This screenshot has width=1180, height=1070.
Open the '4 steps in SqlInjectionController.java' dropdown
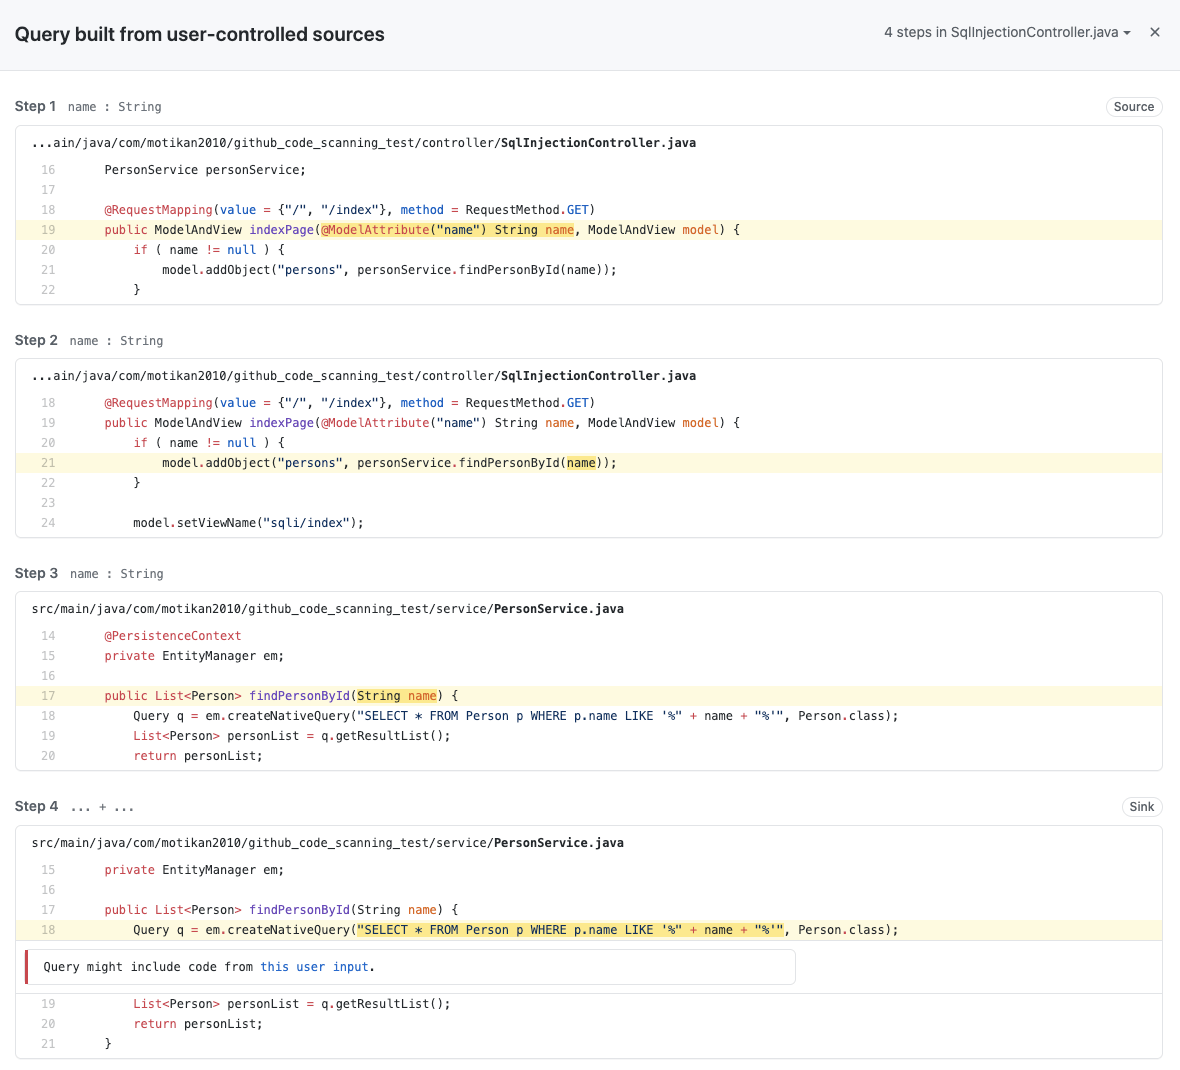coord(1007,32)
